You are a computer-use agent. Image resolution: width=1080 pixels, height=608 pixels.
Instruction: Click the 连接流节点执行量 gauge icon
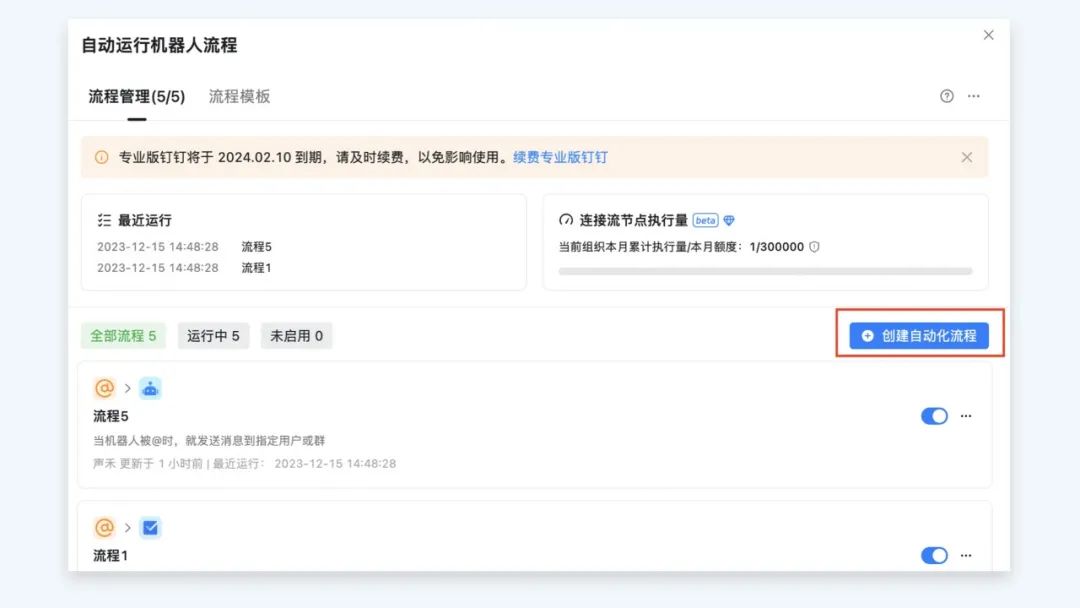565,220
